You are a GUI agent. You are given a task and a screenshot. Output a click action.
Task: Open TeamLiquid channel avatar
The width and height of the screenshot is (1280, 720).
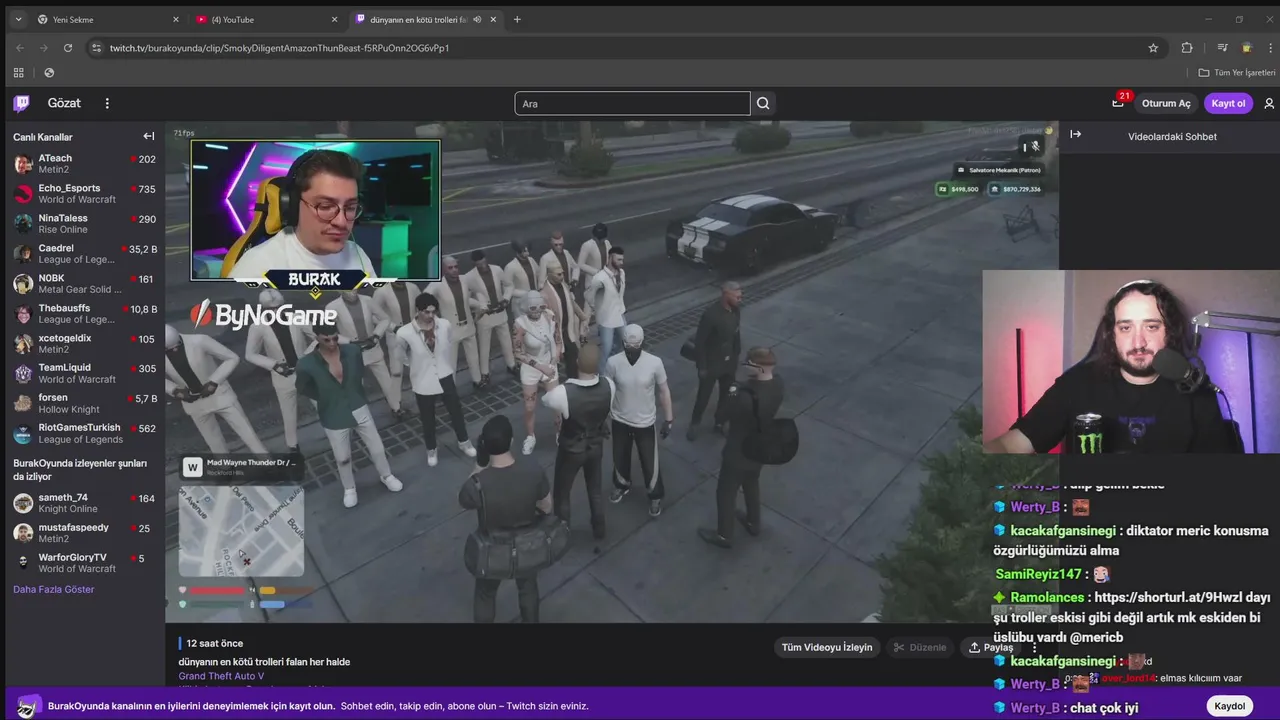[x=23, y=374]
